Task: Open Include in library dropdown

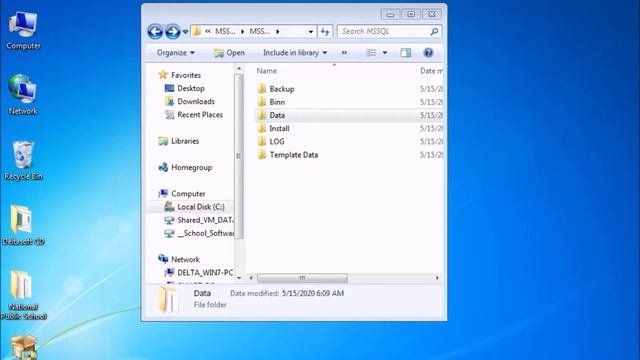Action: tap(295, 53)
